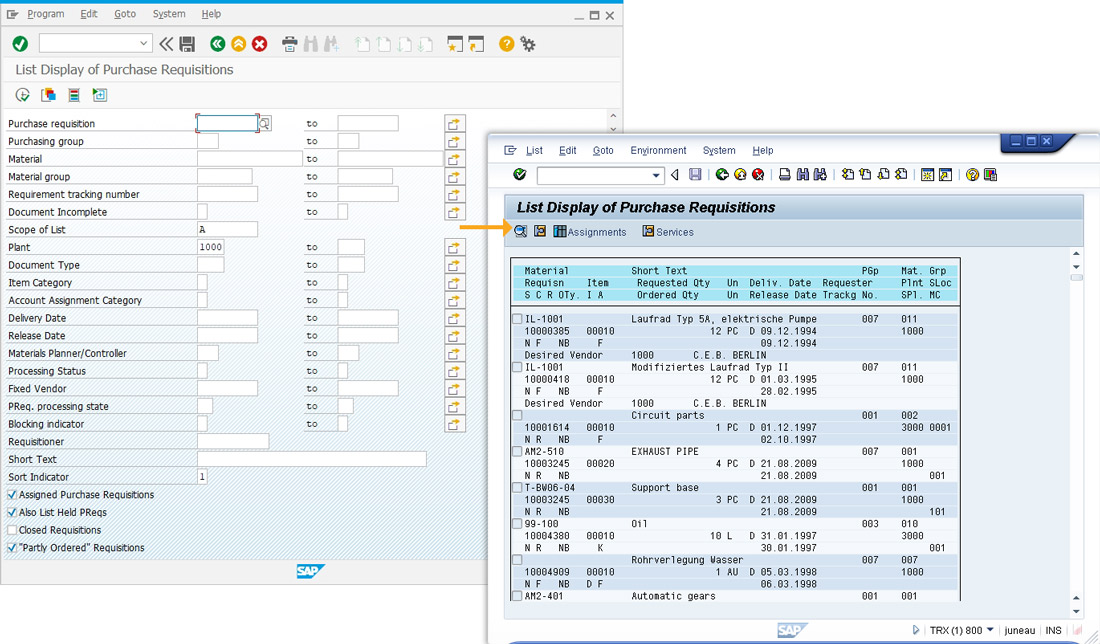Open multiple selection for Delivery Date
The height and width of the screenshot is (644, 1100).
(455, 318)
